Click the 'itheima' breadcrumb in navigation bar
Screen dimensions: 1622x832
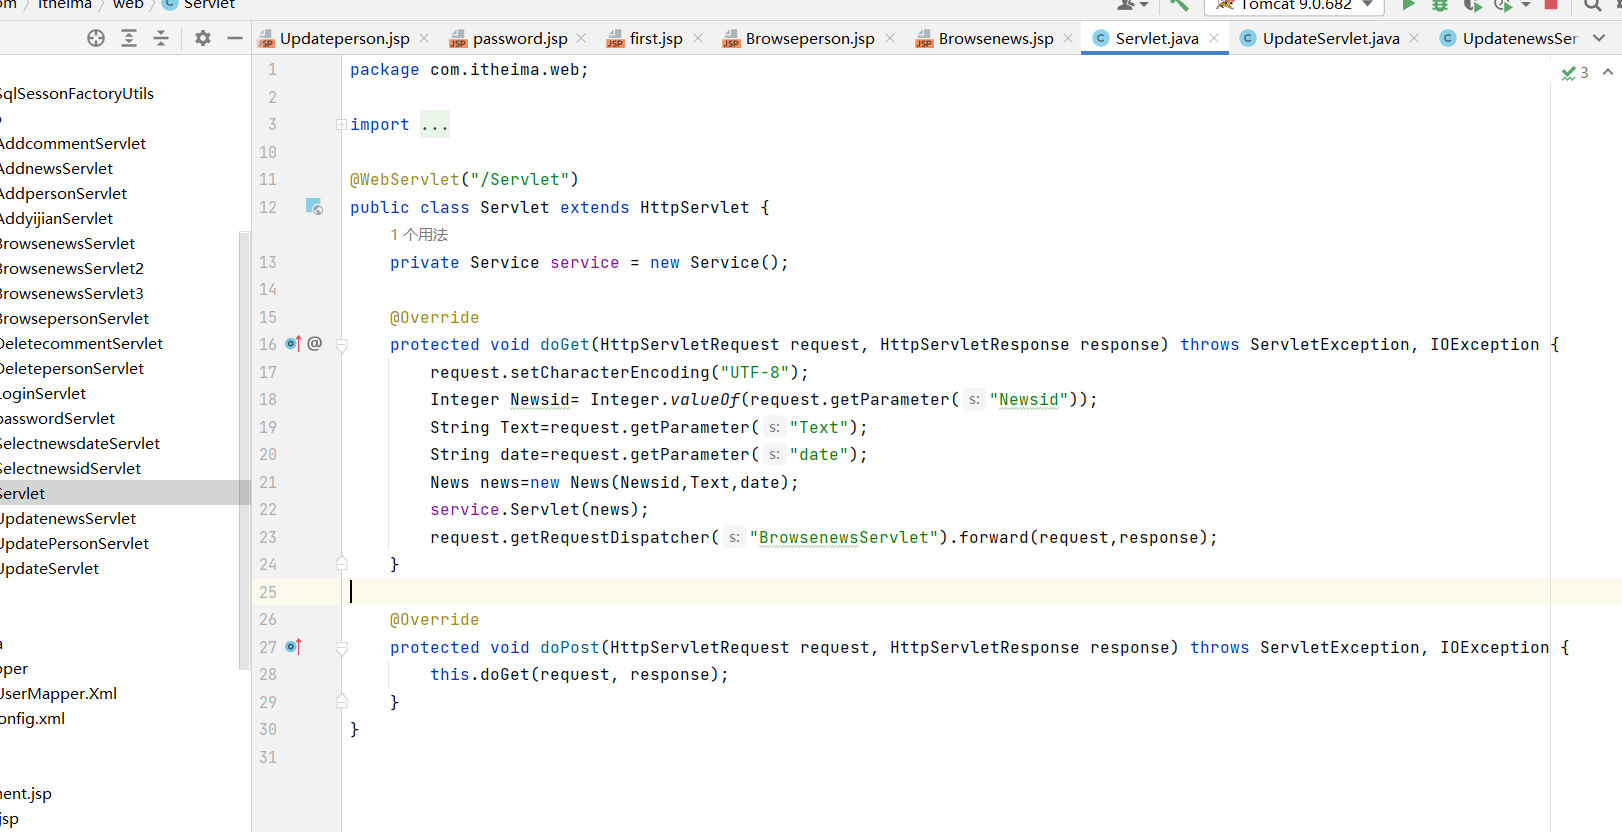pos(64,5)
